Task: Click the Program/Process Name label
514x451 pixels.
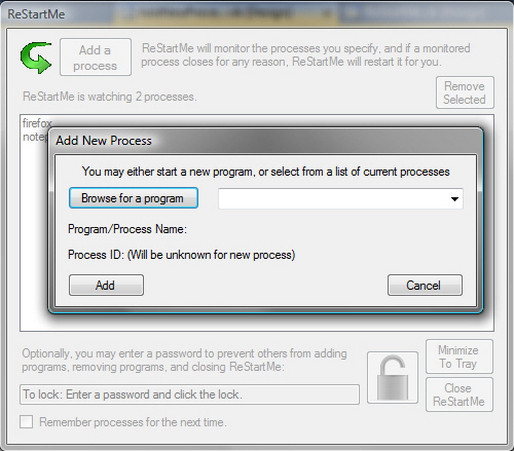Action: (x=127, y=229)
